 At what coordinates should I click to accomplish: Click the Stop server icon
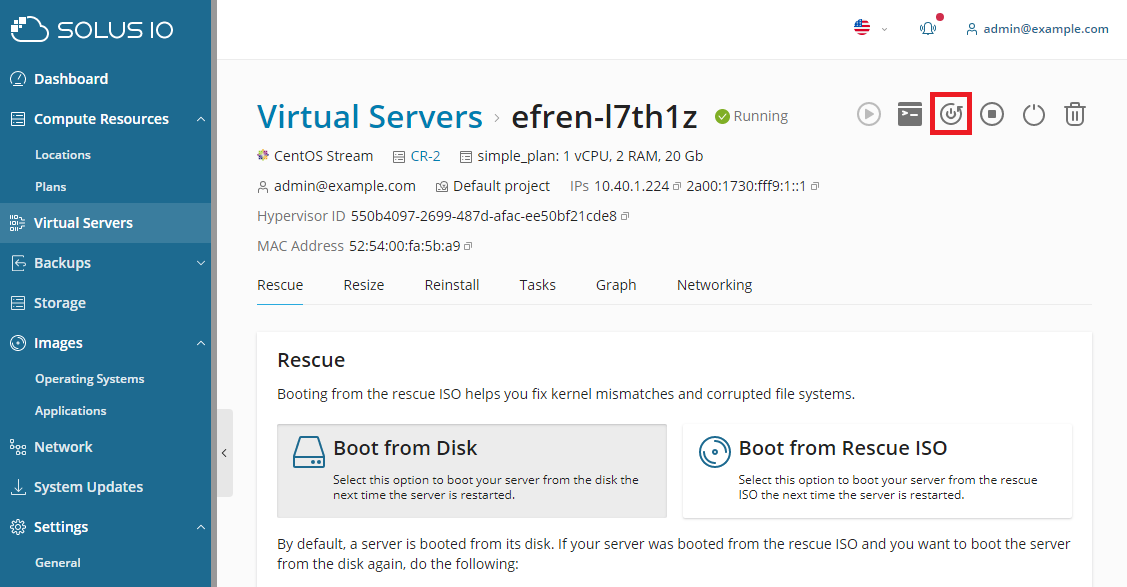[x=992, y=114]
